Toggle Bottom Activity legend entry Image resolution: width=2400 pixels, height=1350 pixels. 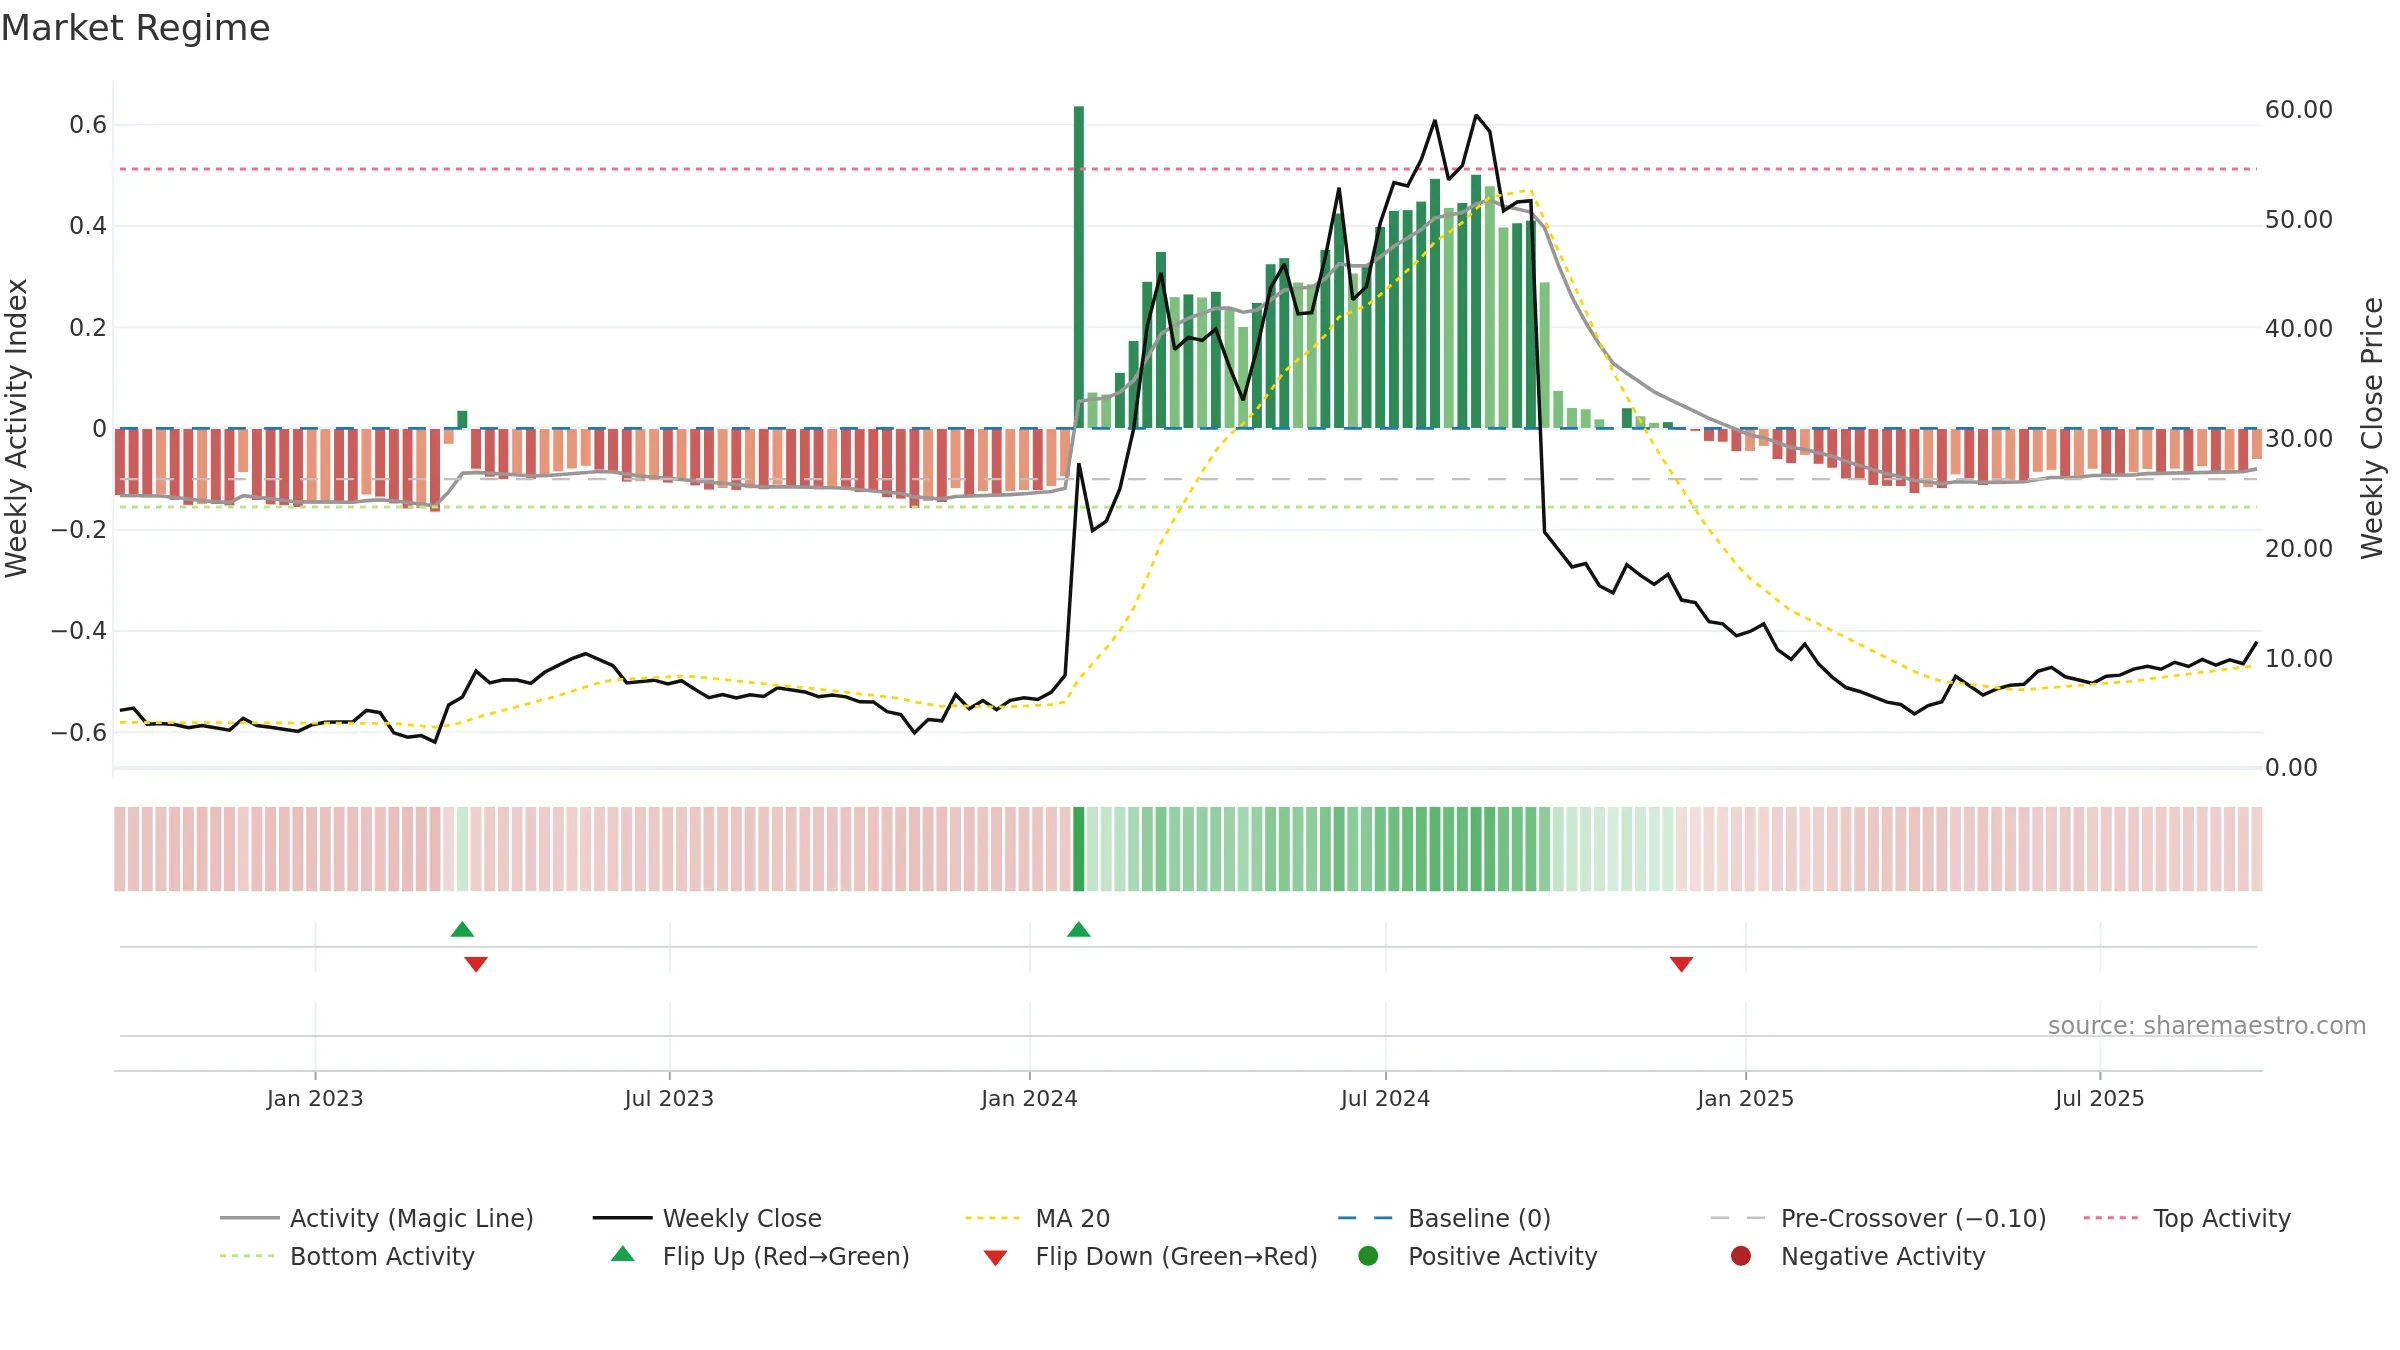pos(347,1256)
